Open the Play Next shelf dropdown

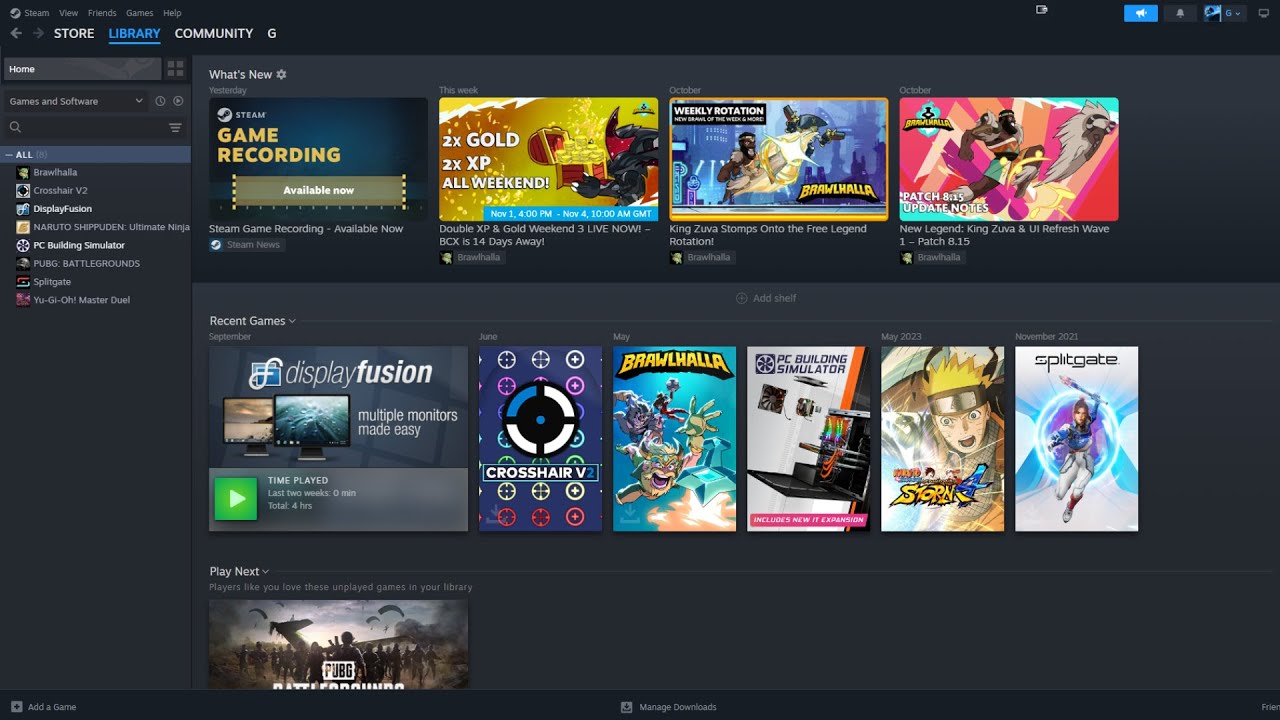tap(265, 572)
